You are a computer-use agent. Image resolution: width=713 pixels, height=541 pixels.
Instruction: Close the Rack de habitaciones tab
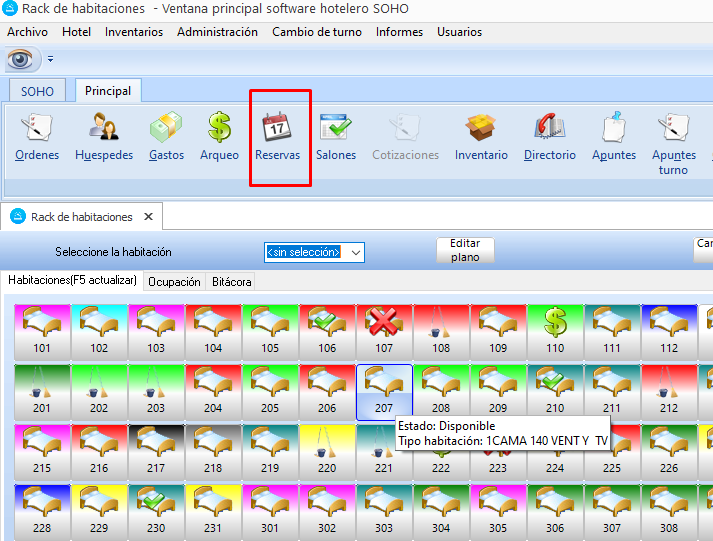click(x=148, y=217)
